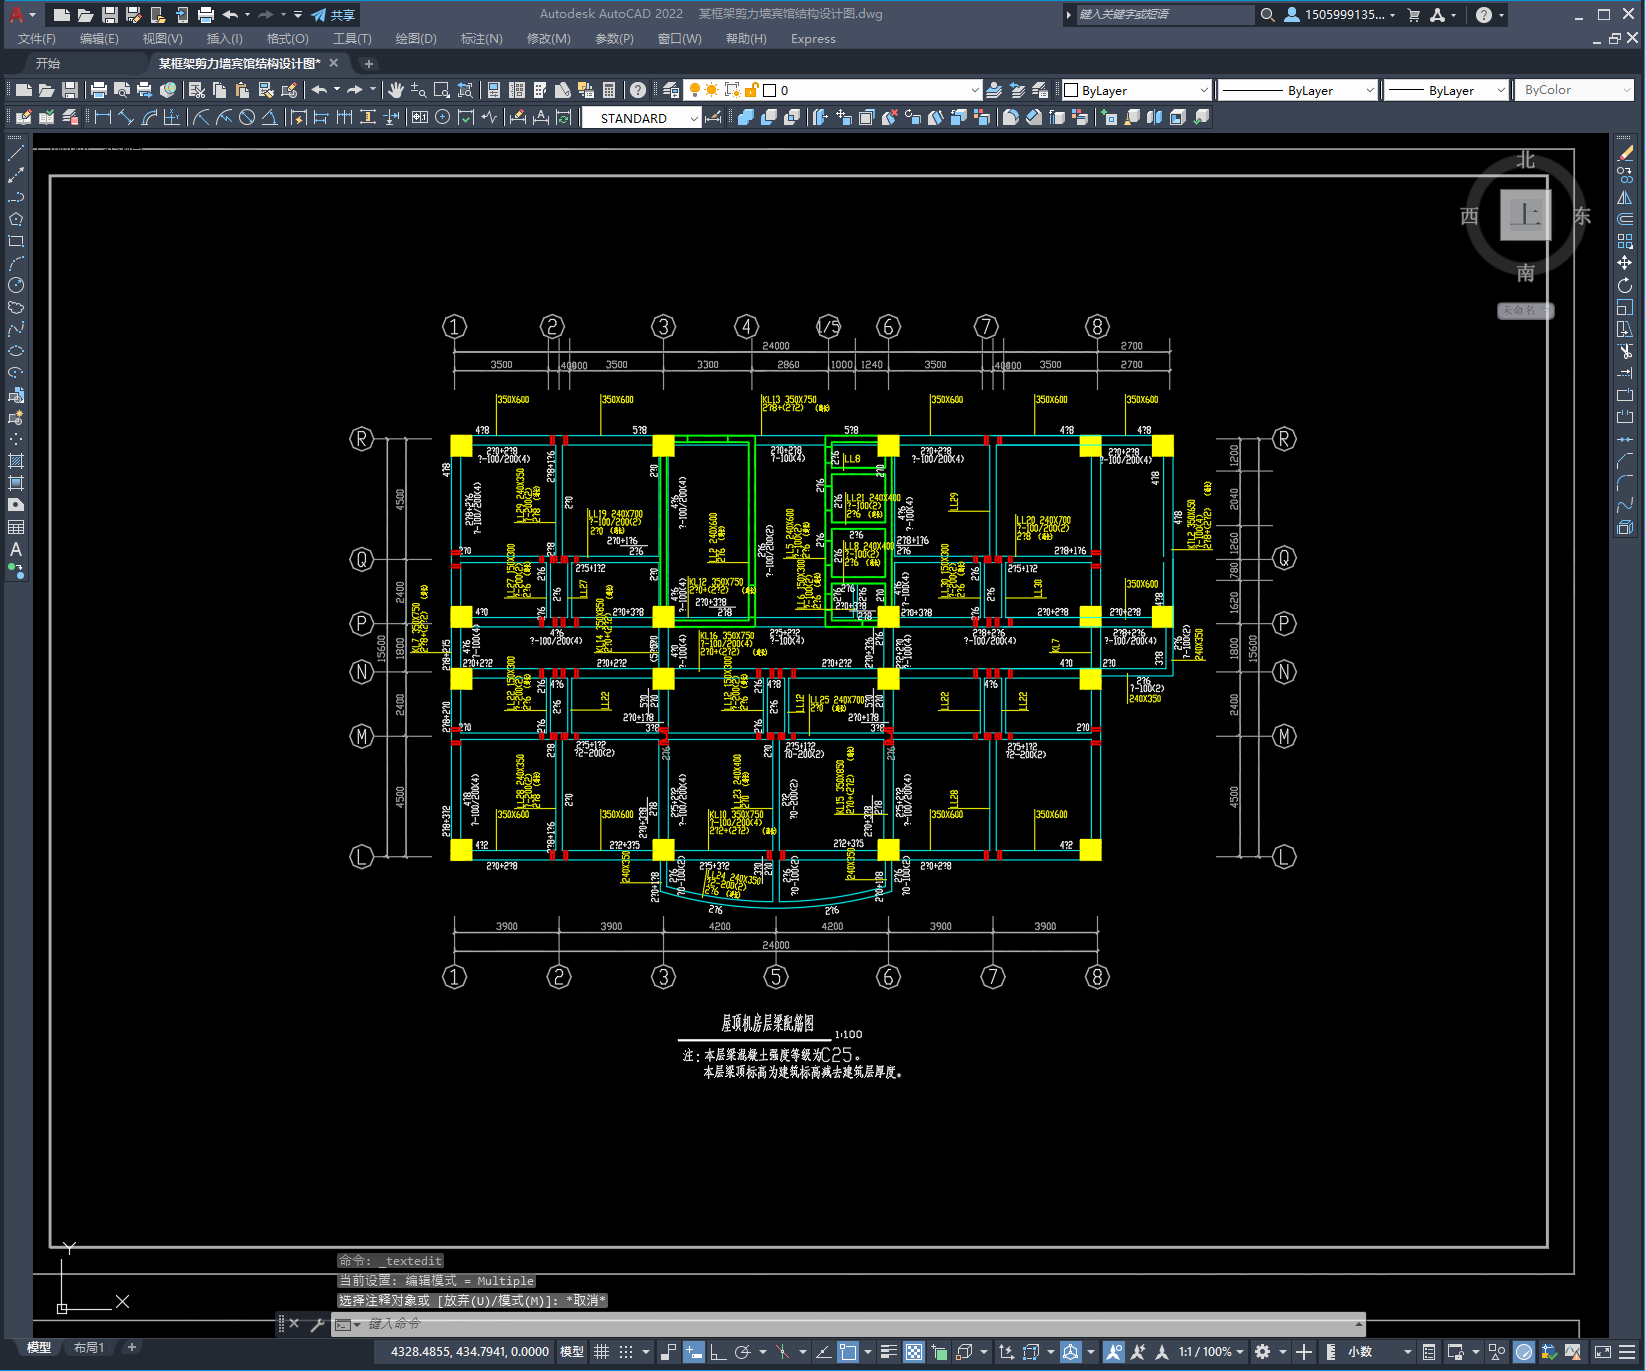Toggle dynamic input in status bar
The image size is (1645, 1371).
point(694,1352)
